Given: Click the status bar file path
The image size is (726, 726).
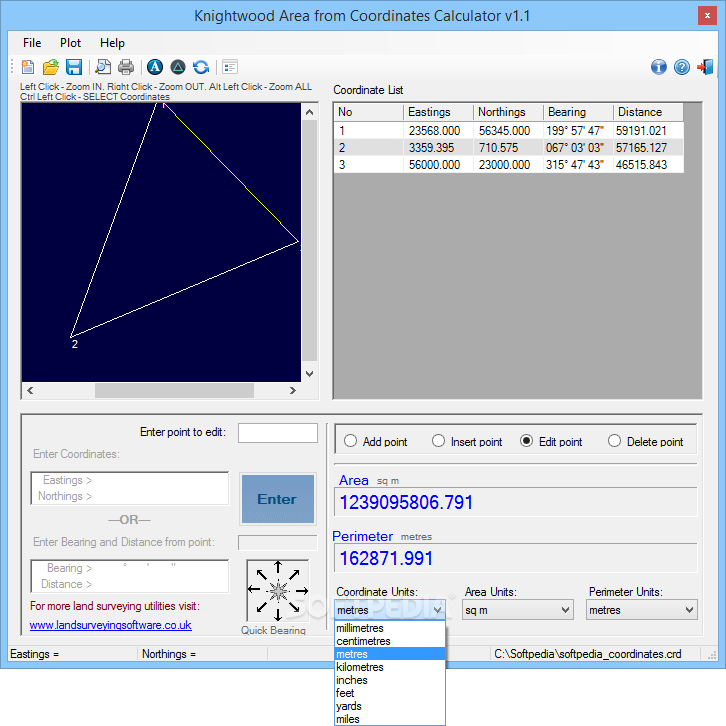Looking at the screenshot, I should pyautogui.click(x=588, y=654).
